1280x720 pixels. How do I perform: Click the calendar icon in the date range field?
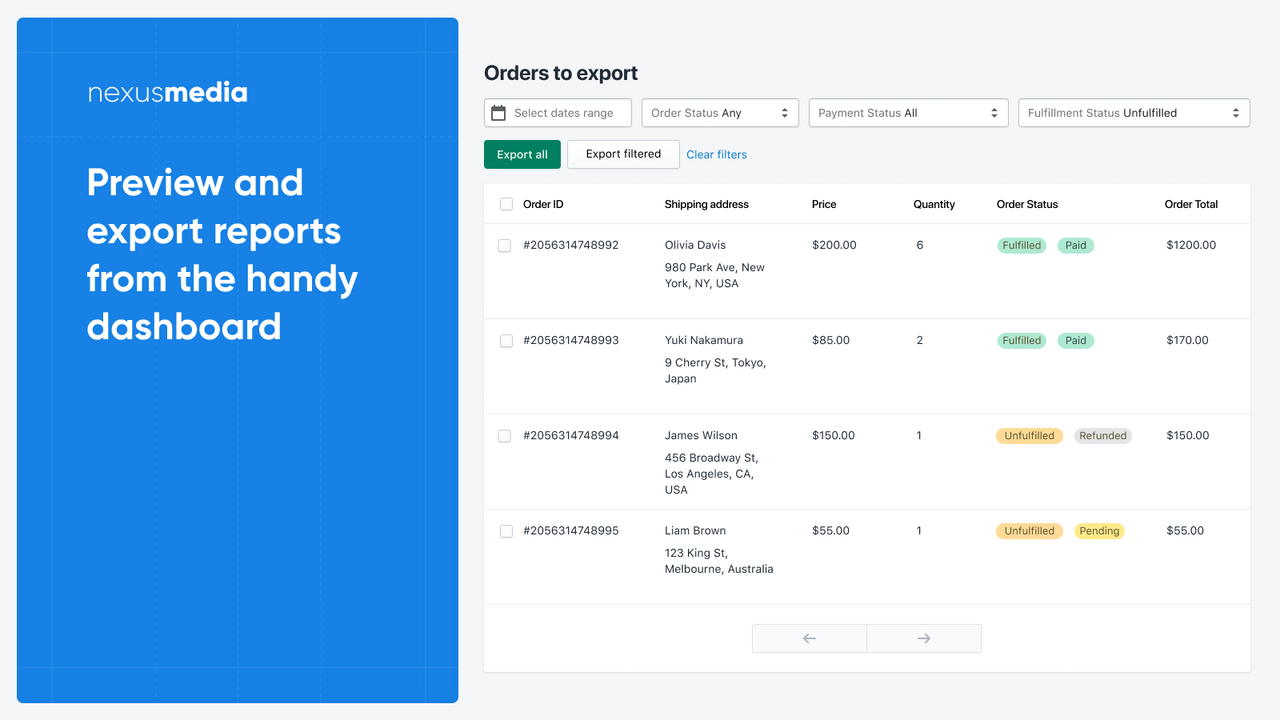point(499,112)
